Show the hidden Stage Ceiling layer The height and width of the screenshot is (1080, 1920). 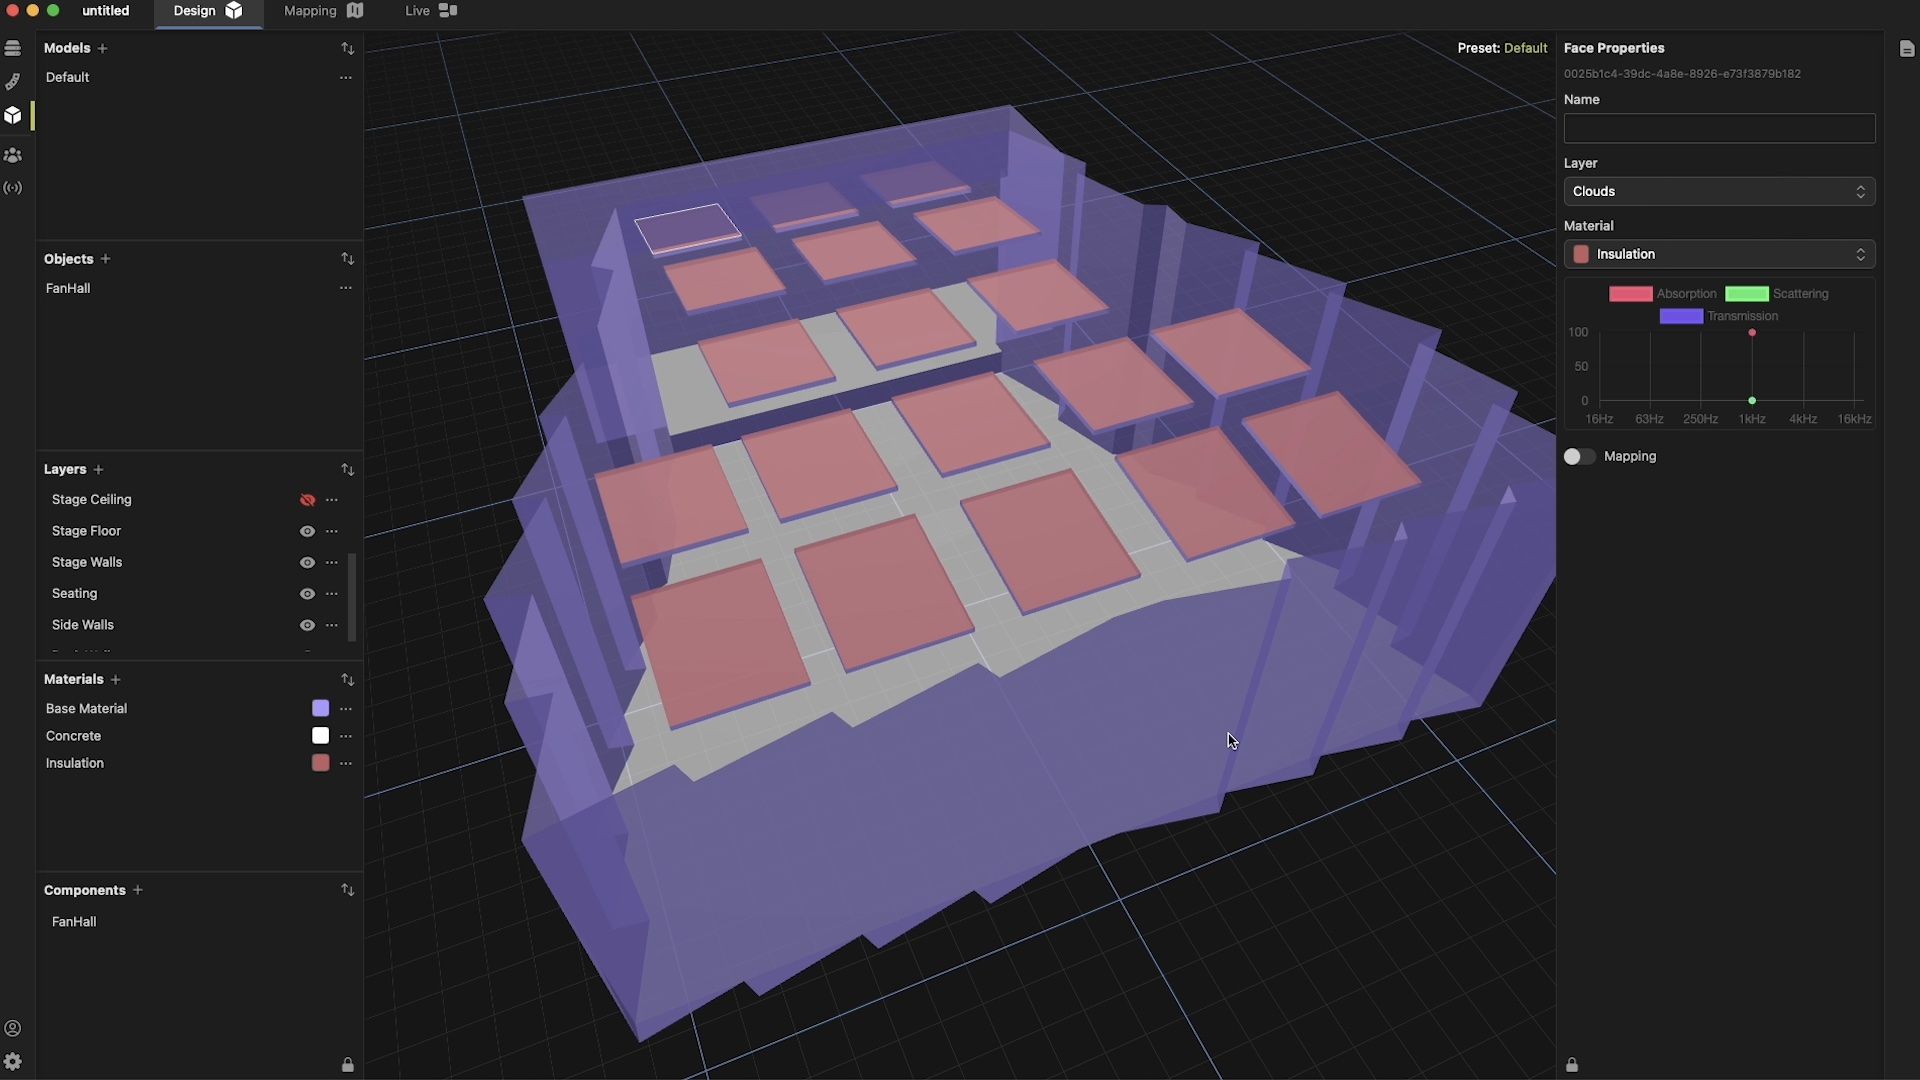(x=307, y=500)
